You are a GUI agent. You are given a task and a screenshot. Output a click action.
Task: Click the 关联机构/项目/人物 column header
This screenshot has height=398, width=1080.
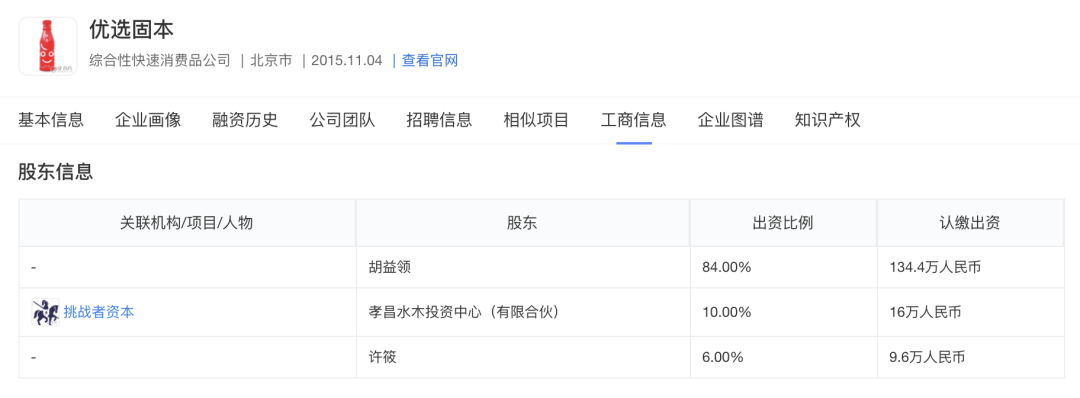(187, 223)
